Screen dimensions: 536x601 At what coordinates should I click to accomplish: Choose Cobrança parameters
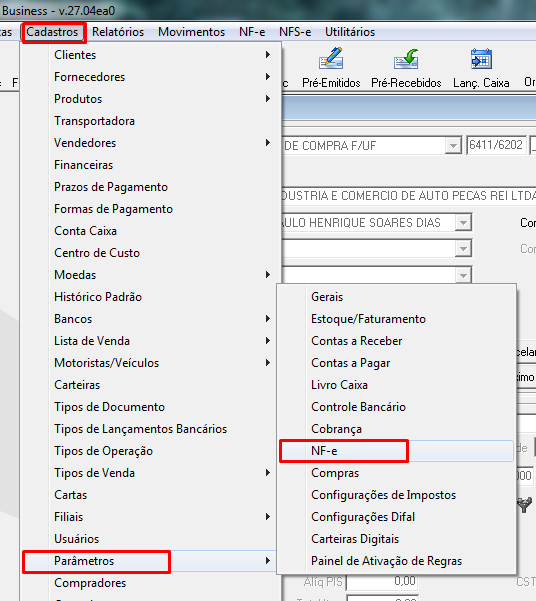tap(396, 429)
